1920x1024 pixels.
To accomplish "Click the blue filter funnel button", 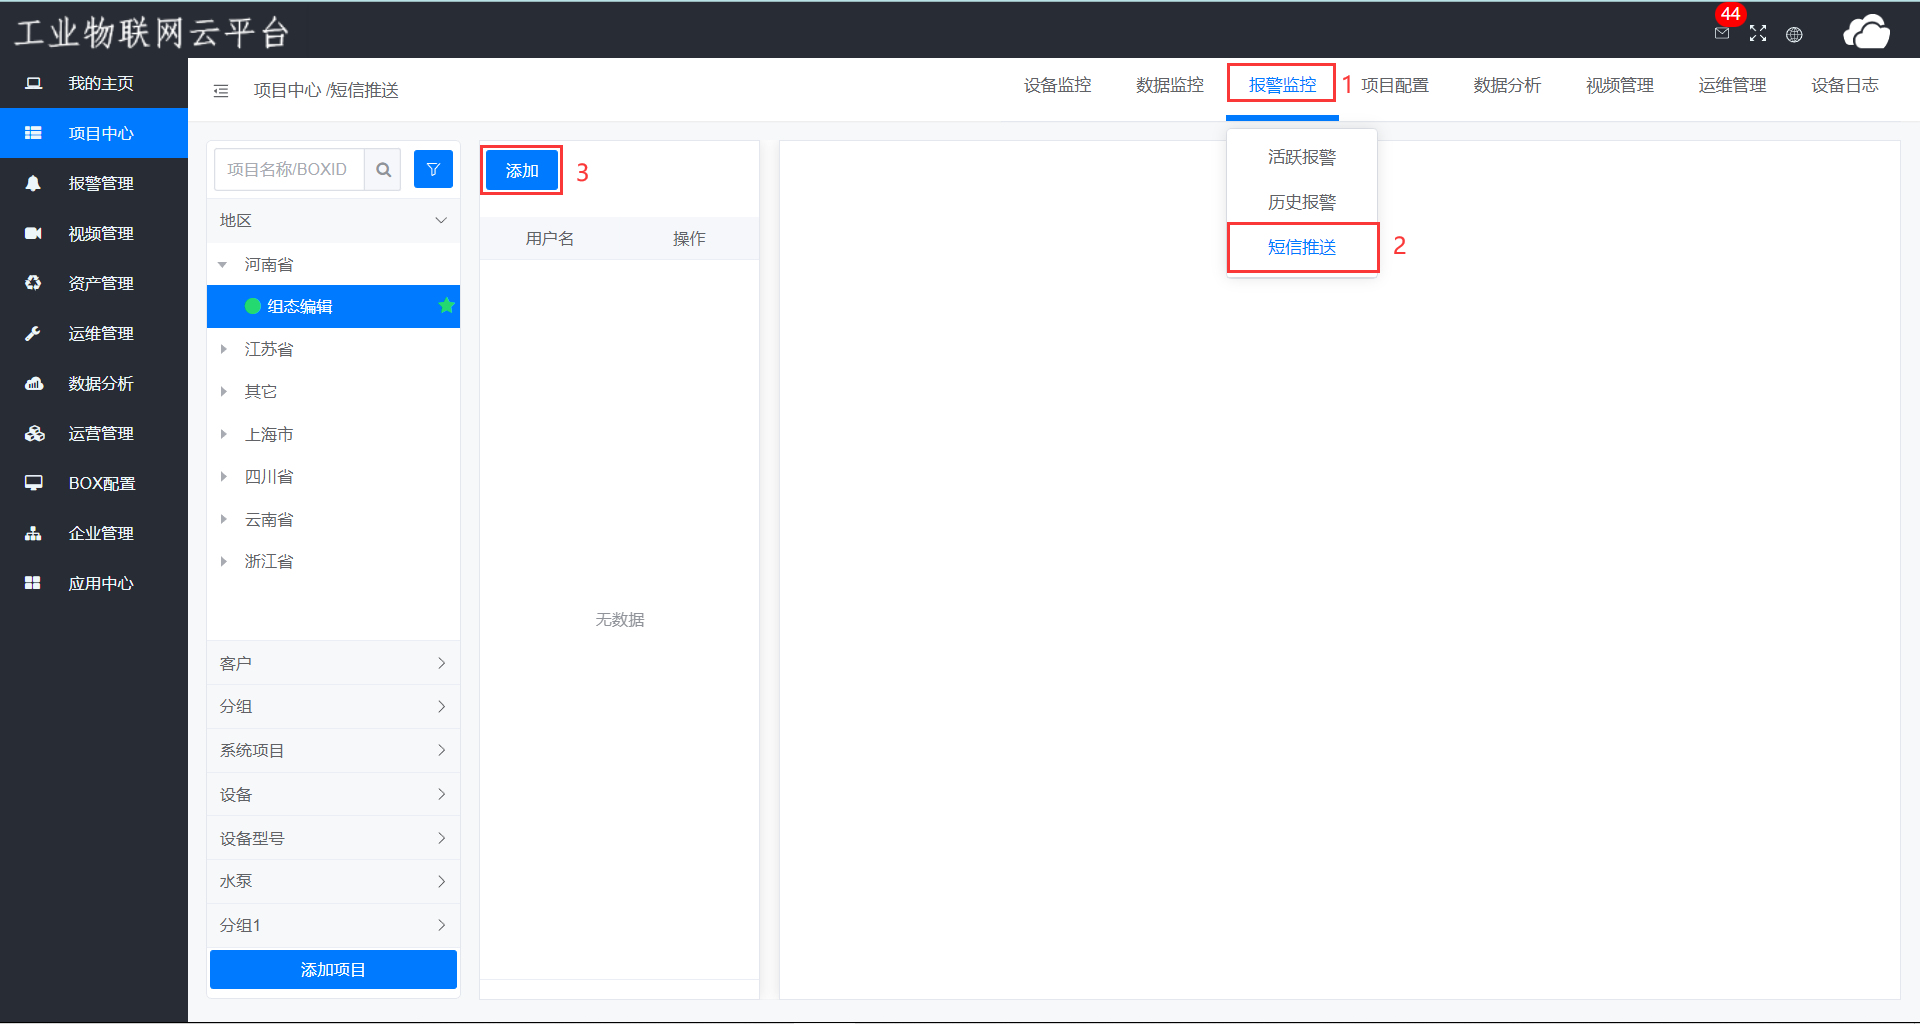I will pyautogui.click(x=433, y=170).
